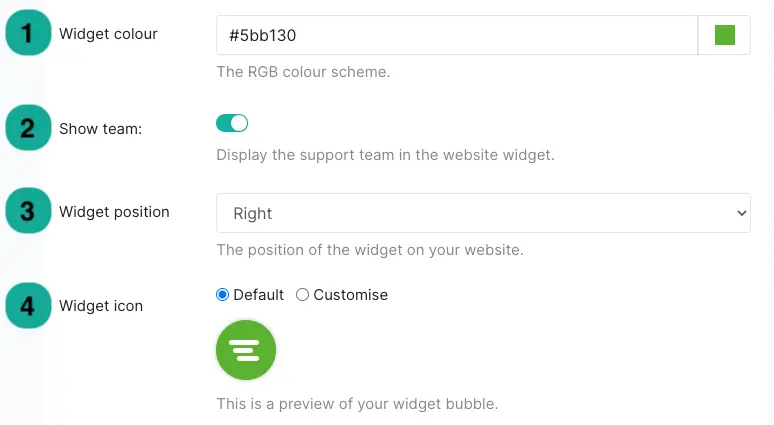
Task: Click the step 3 numbered badge
Action: tap(28, 211)
